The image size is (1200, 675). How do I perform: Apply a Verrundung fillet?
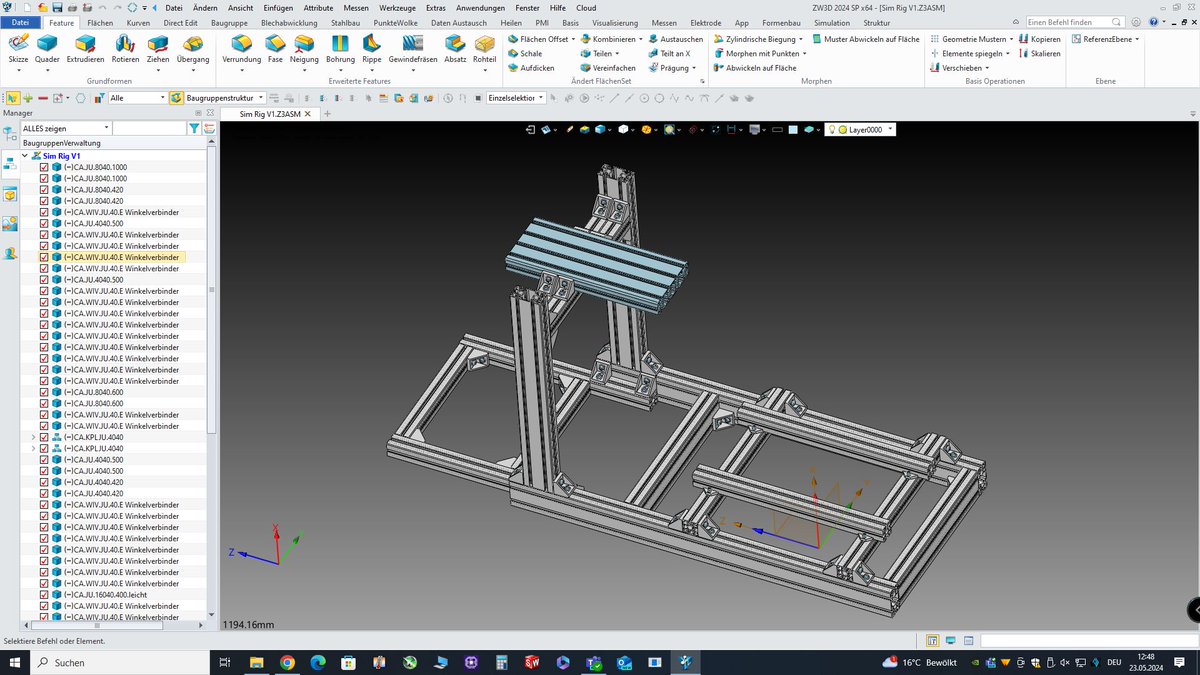[x=241, y=48]
